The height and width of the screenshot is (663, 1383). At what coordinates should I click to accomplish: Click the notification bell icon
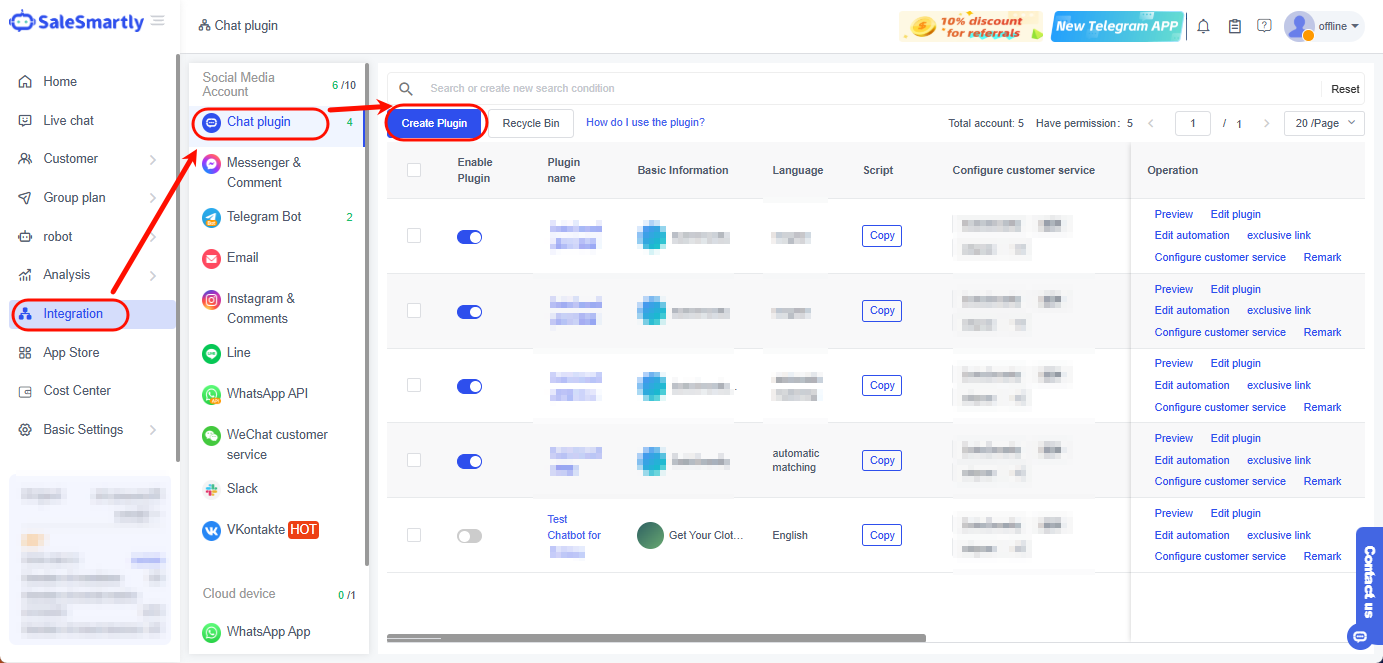1203,26
